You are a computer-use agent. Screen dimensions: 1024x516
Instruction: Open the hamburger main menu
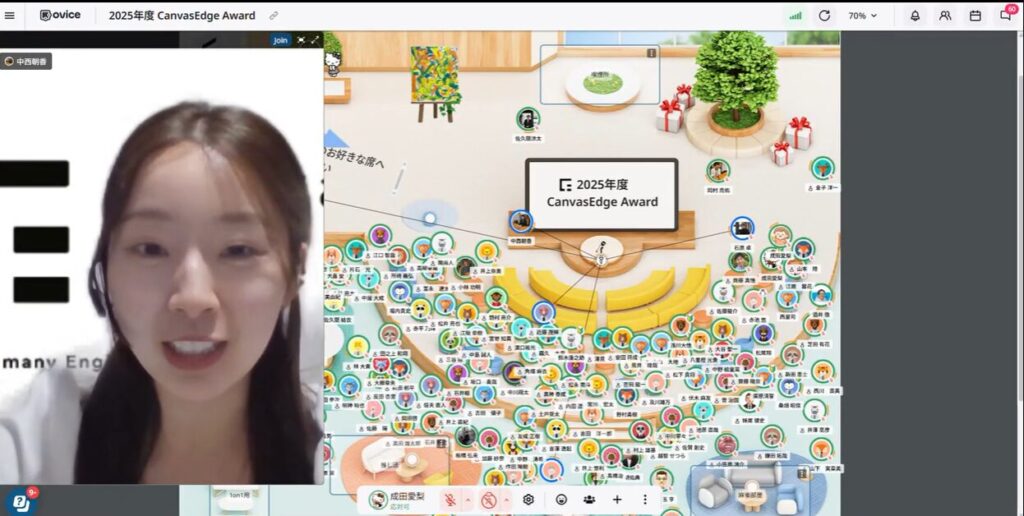[10, 16]
